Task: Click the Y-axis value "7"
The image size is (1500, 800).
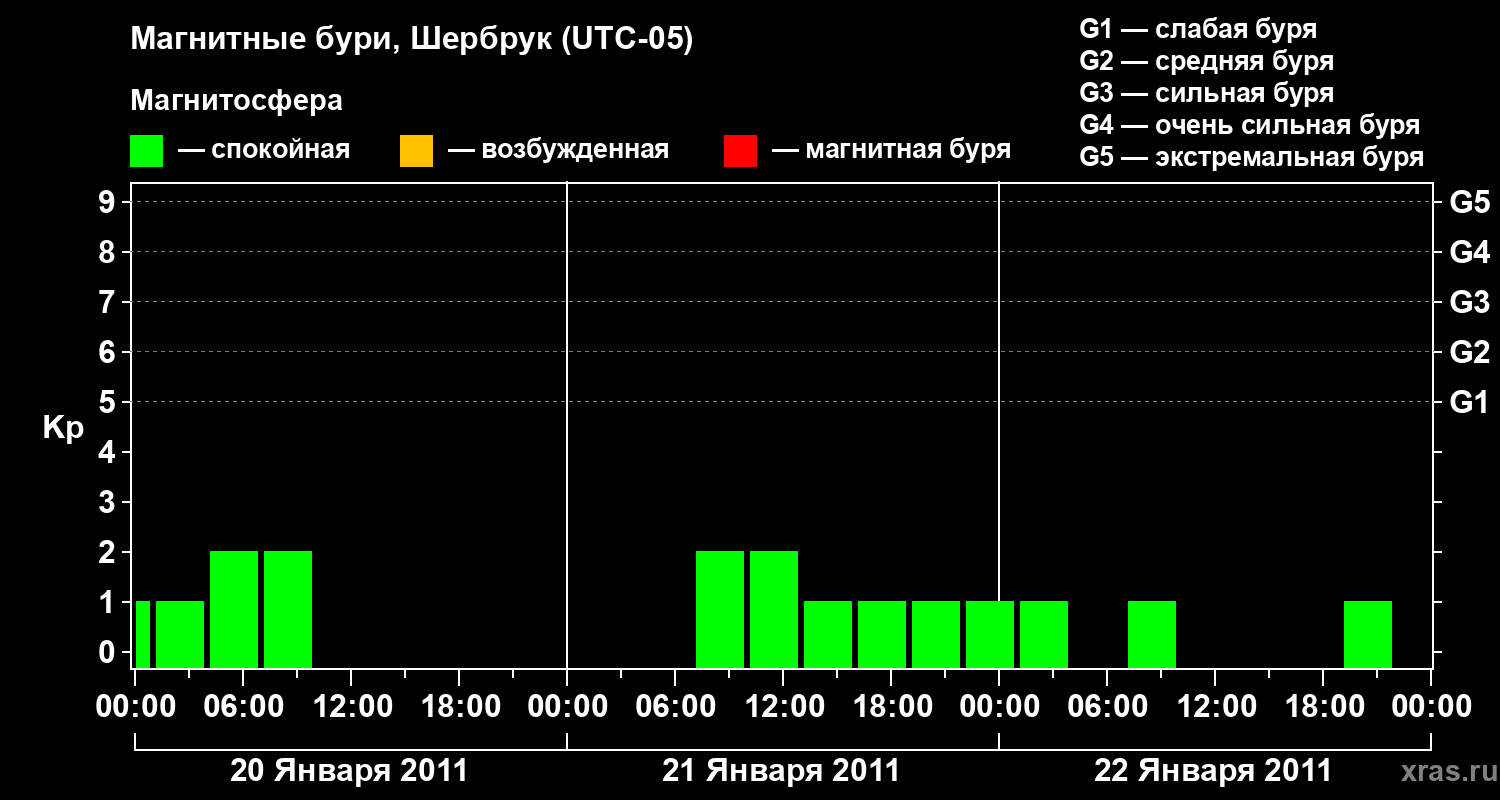Action: click(109, 302)
